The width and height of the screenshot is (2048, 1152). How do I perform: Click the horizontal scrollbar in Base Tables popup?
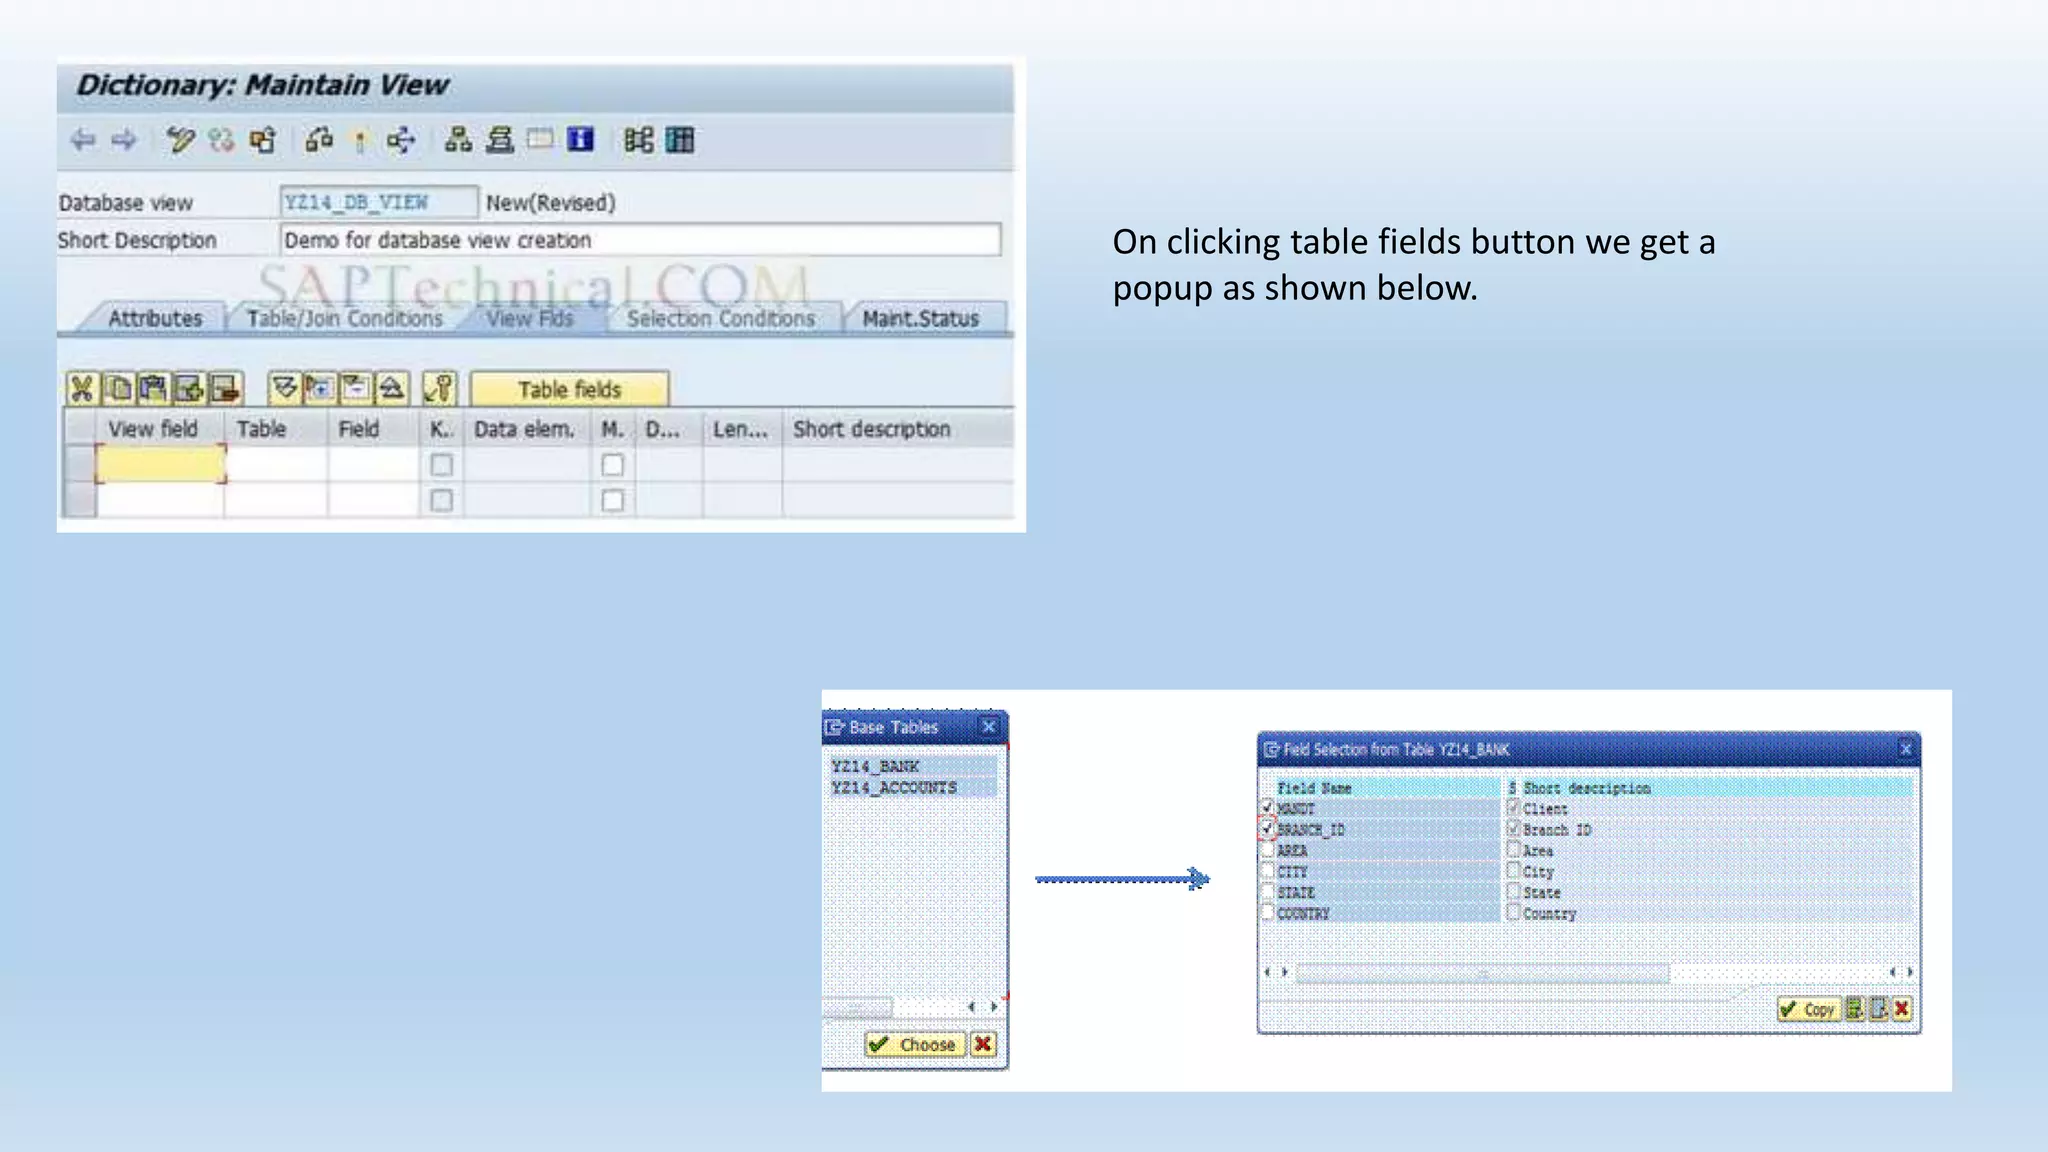[x=857, y=1007]
